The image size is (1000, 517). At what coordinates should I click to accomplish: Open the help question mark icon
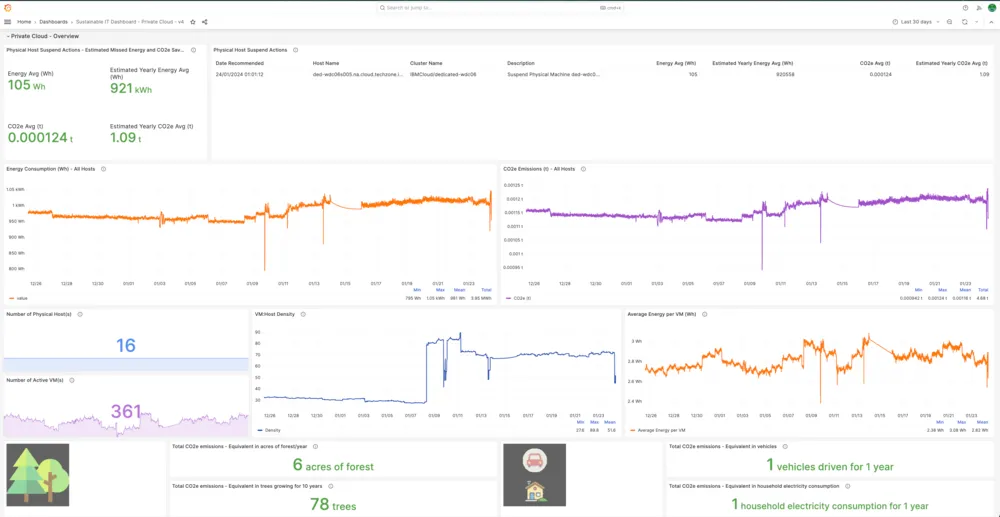(x=965, y=7)
